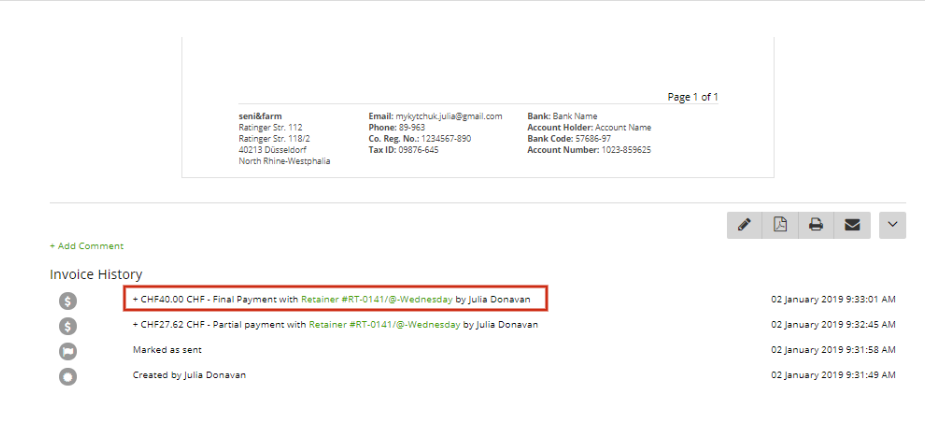The image size is (925, 433).
Task: Click the pencil edit invoice icon
Action: [744, 225]
